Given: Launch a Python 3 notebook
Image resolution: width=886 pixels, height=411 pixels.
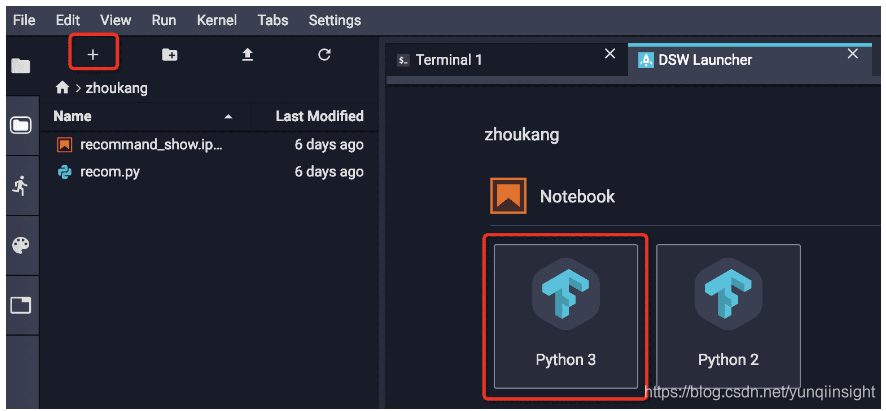Looking at the screenshot, I should click(566, 316).
